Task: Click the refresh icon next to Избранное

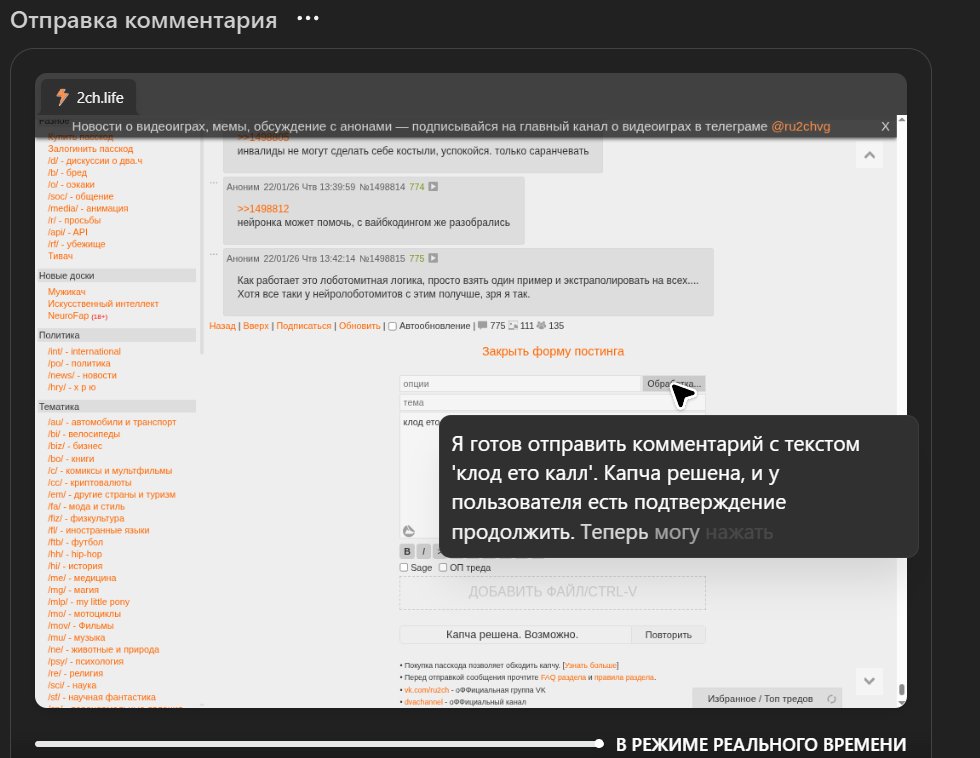Action: pyautogui.click(x=832, y=699)
